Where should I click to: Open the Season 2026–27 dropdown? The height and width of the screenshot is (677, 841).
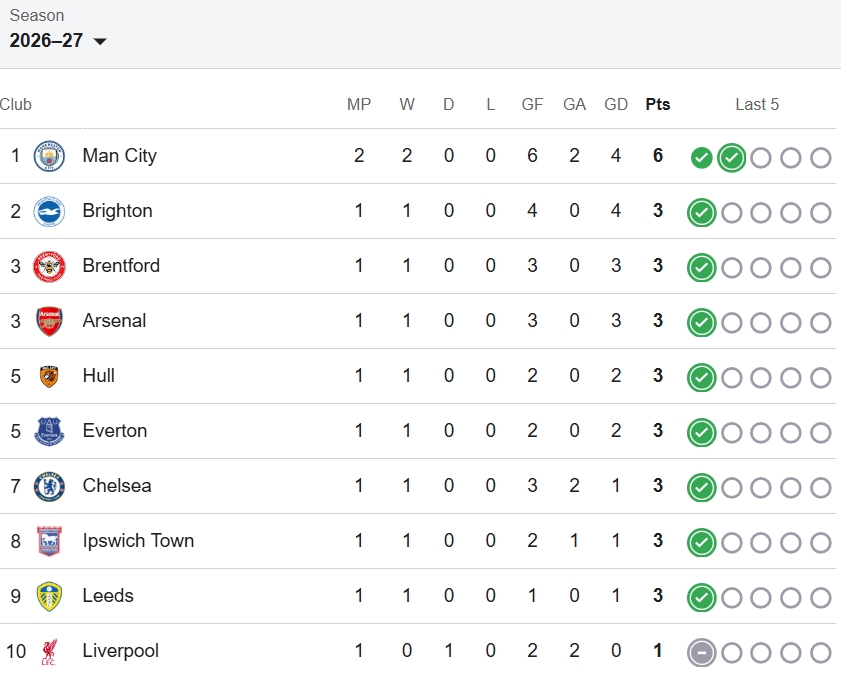[x=58, y=40]
